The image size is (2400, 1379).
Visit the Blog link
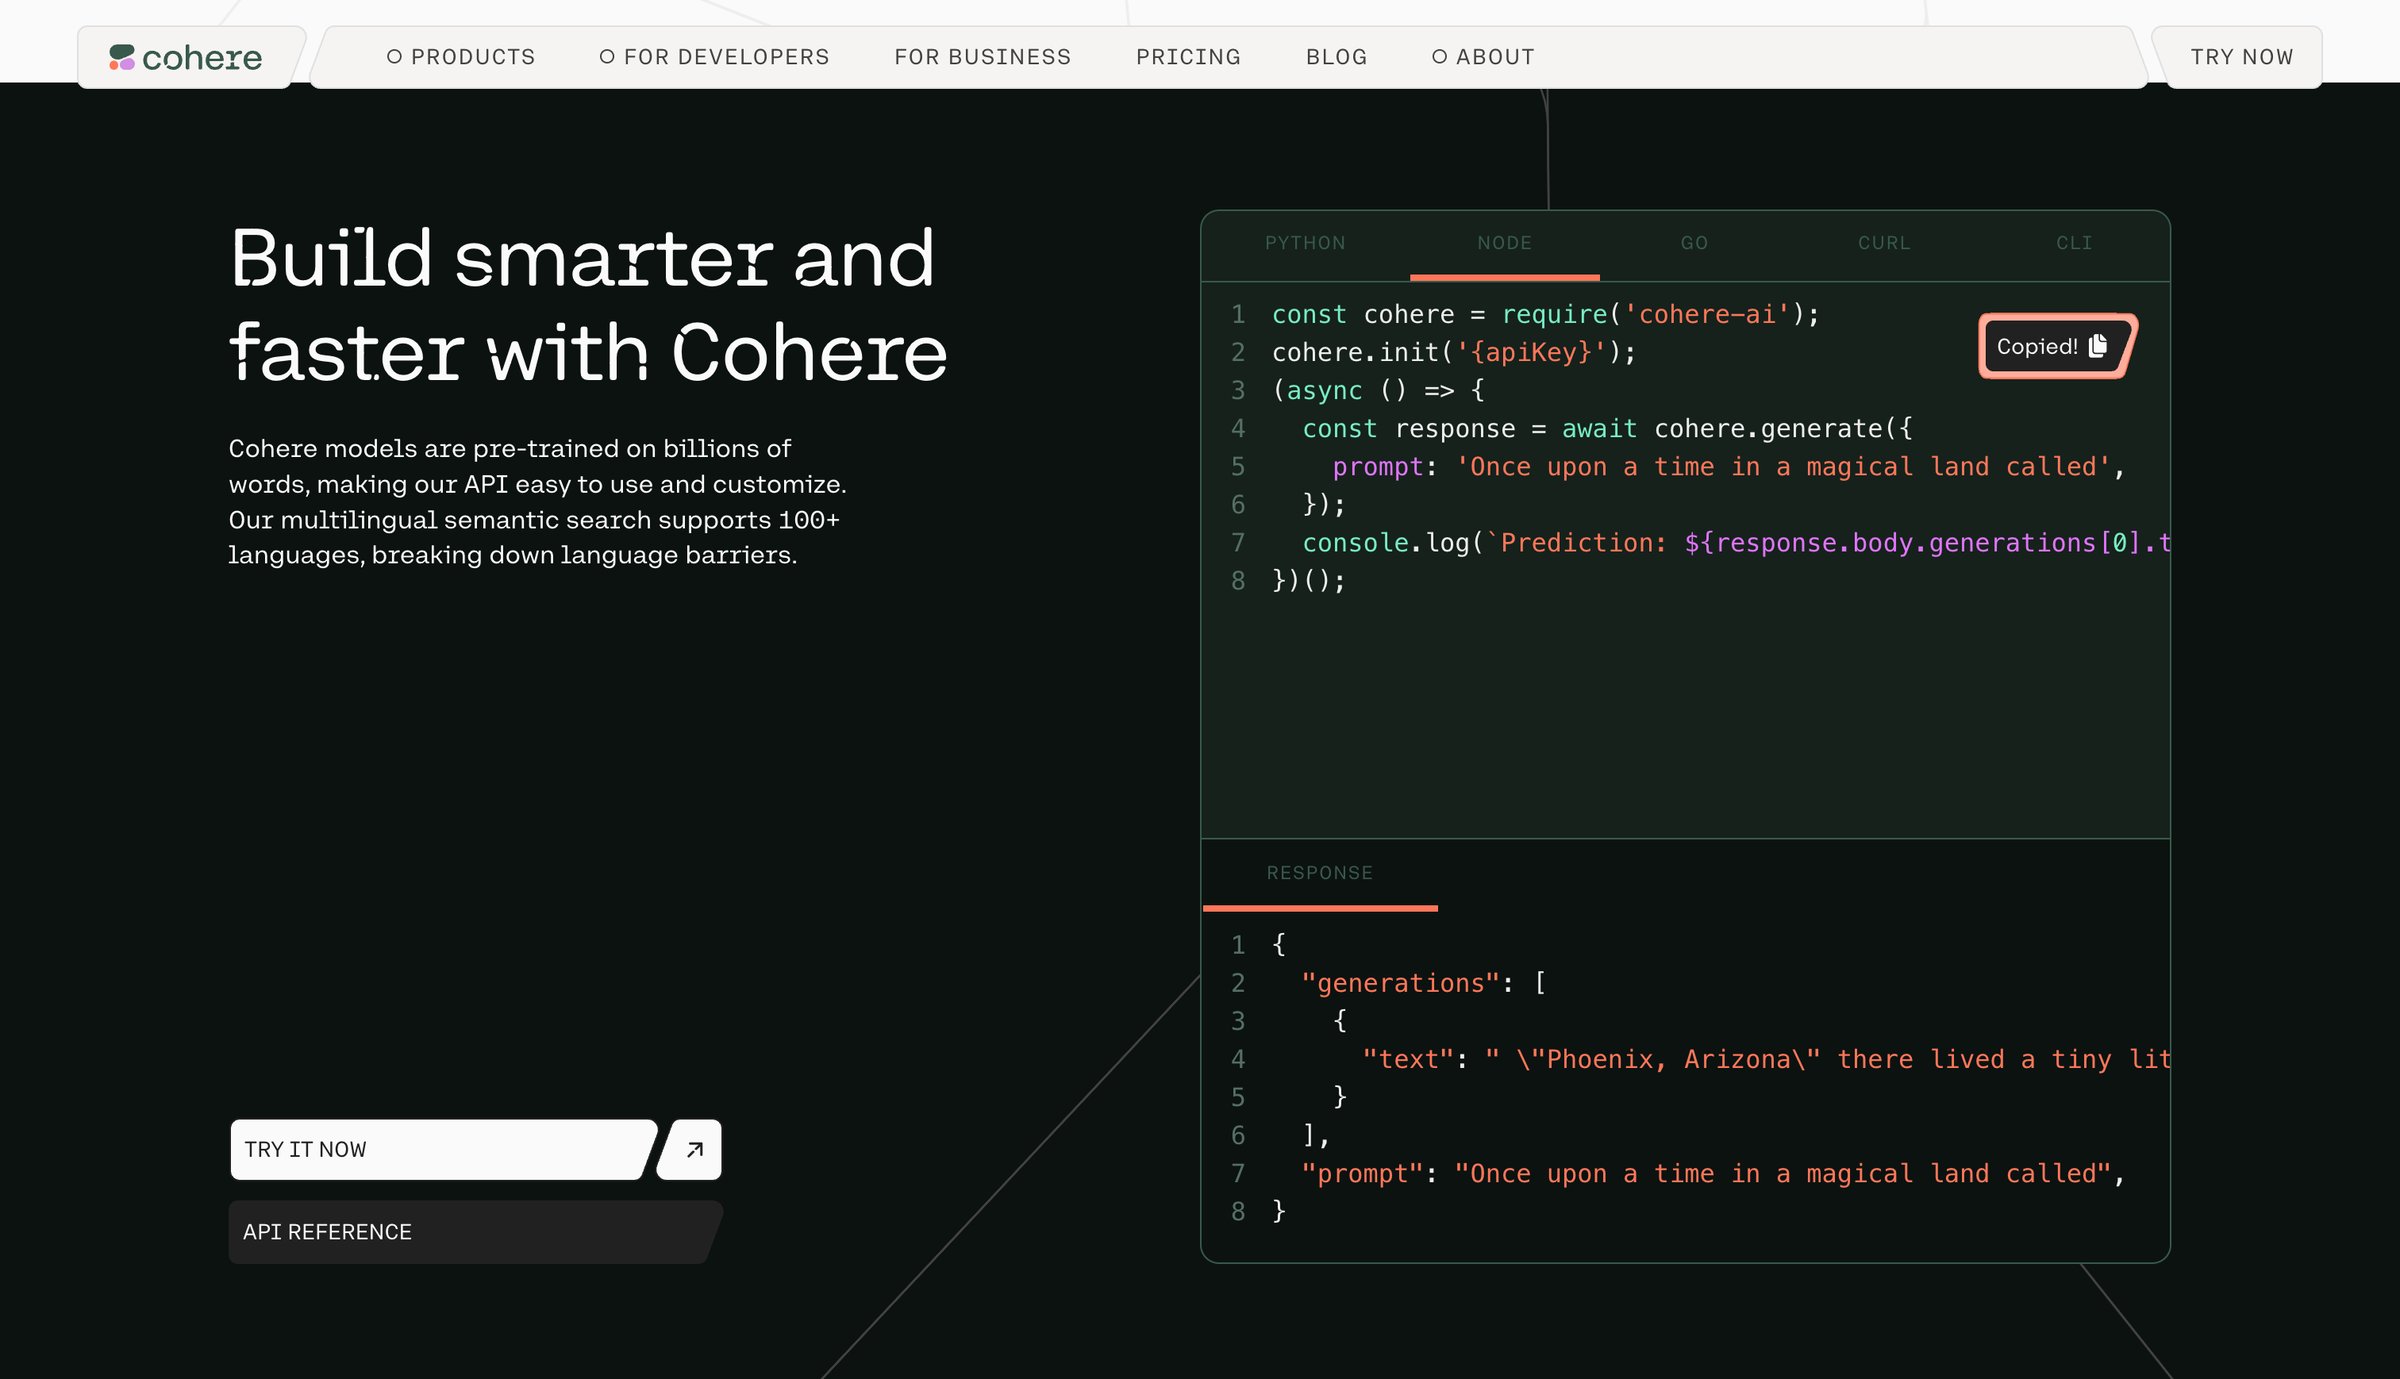tap(1336, 57)
